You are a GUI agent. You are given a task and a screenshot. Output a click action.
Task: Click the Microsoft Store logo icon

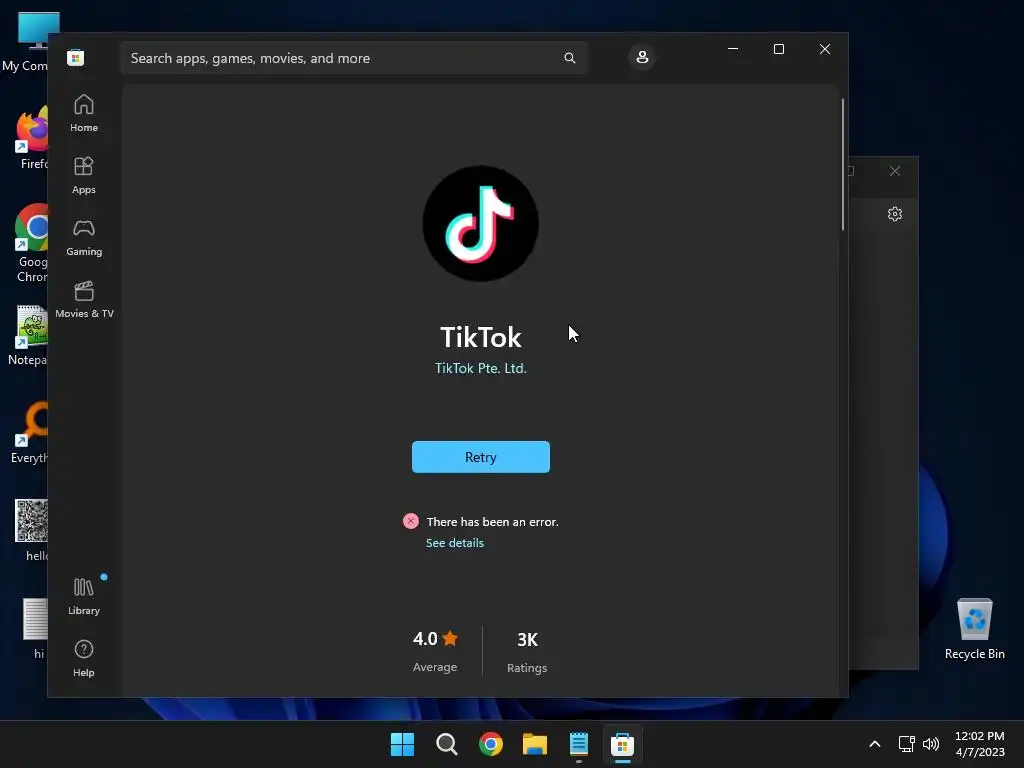pos(76,57)
